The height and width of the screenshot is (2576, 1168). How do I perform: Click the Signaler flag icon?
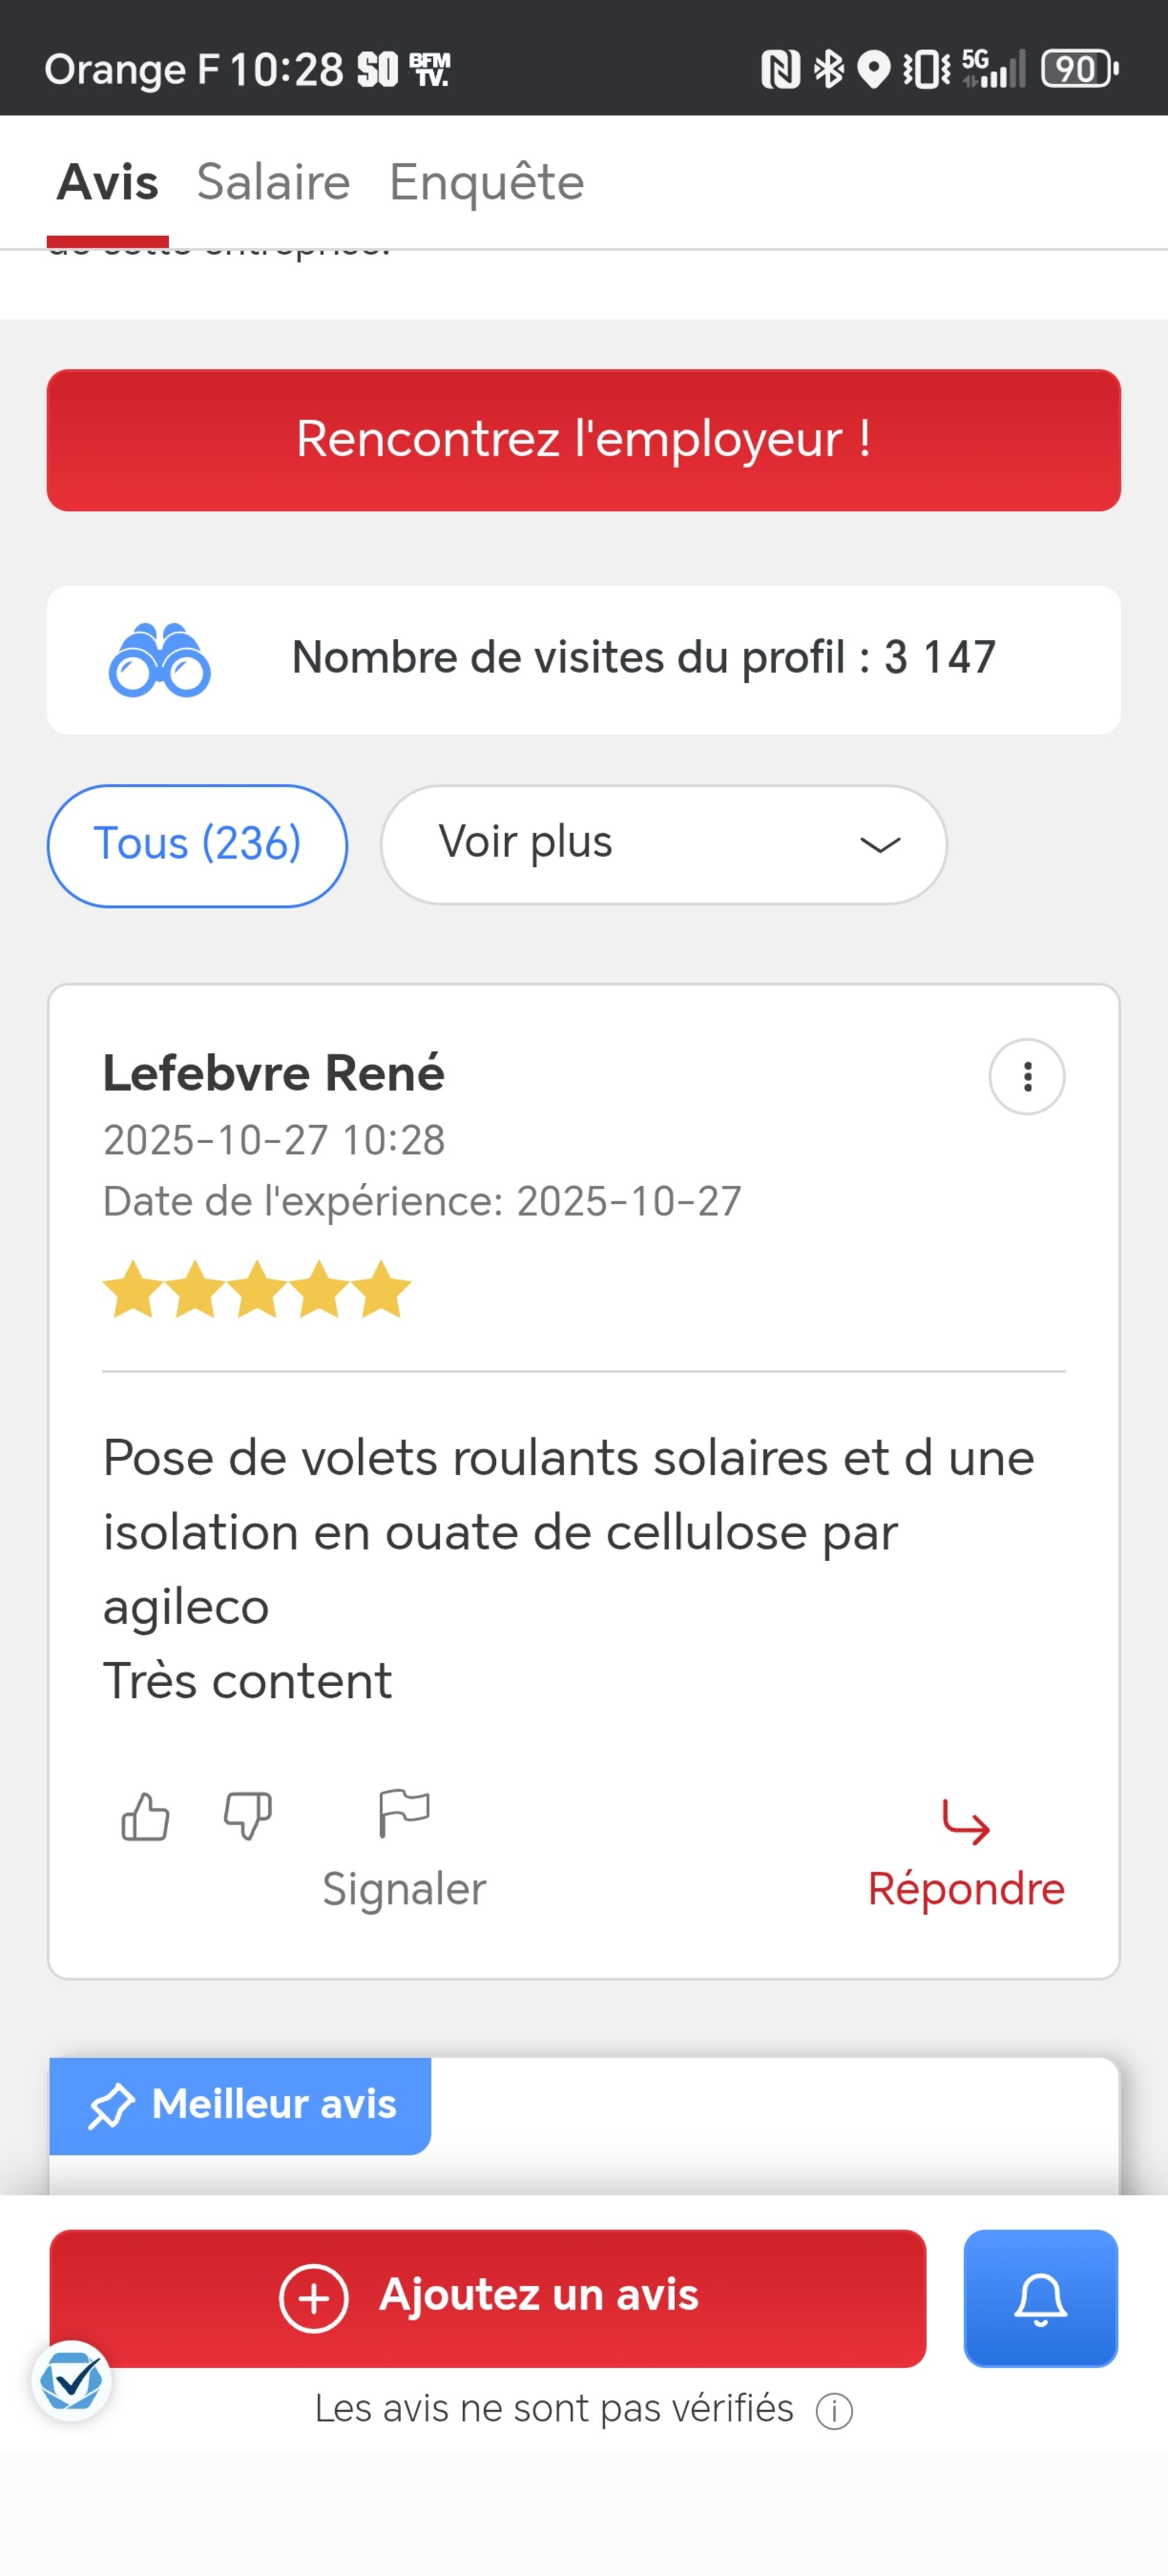point(404,1814)
